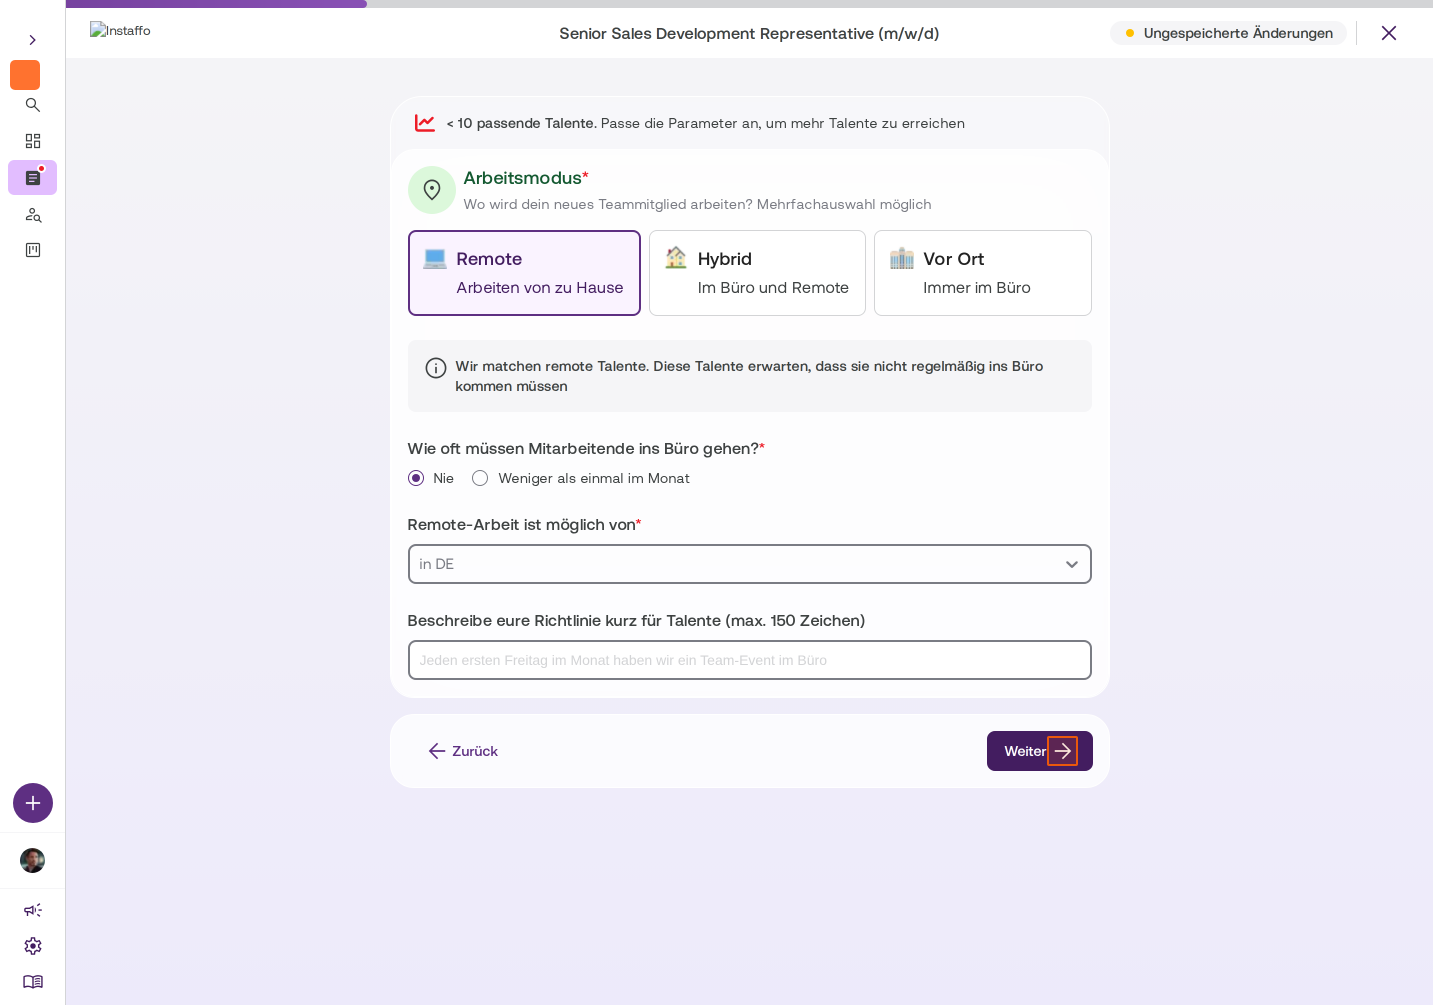Open the candidate search person icon
The image size is (1433, 1005).
click(33, 214)
